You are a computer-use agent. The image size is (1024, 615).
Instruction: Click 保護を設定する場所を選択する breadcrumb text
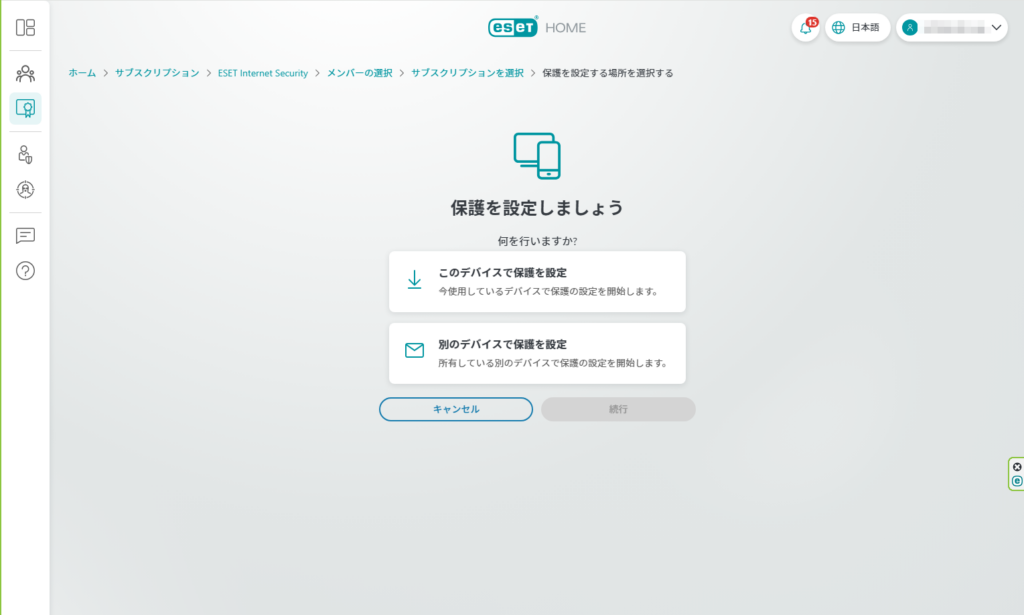tap(607, 73)
